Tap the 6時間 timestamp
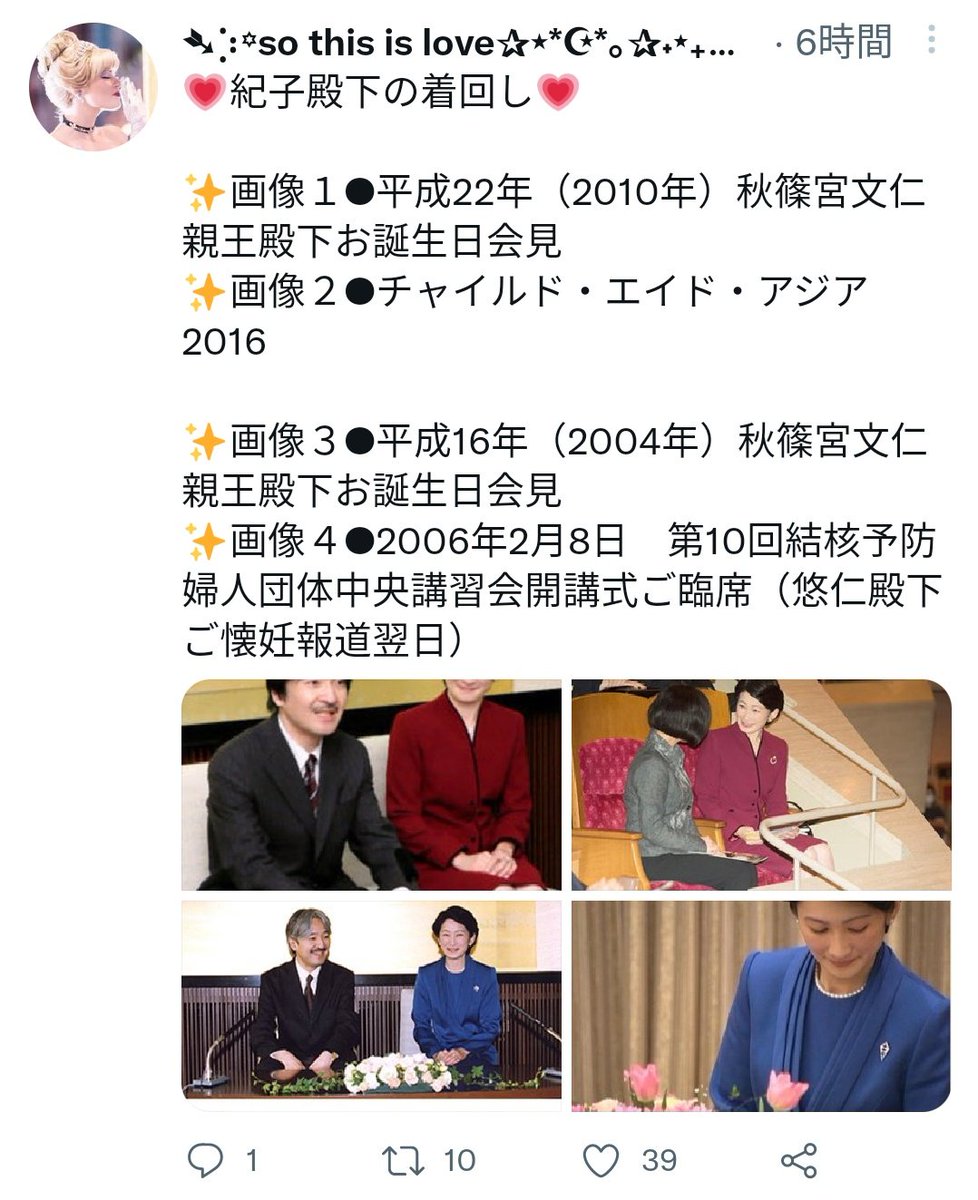The image size is (978, 1200). (843, 42)
